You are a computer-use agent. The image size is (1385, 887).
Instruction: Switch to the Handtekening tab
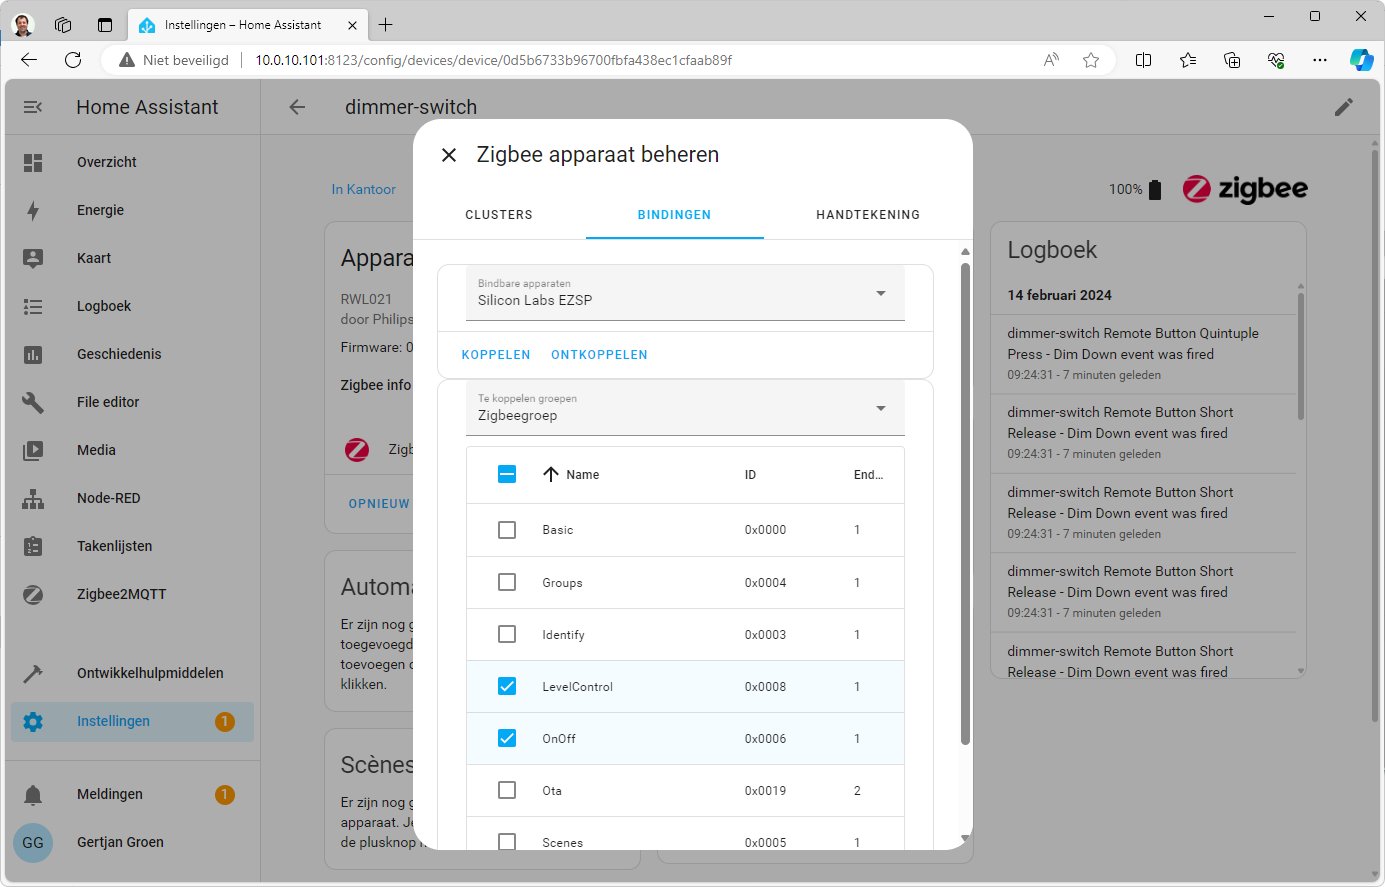point(867,215)
